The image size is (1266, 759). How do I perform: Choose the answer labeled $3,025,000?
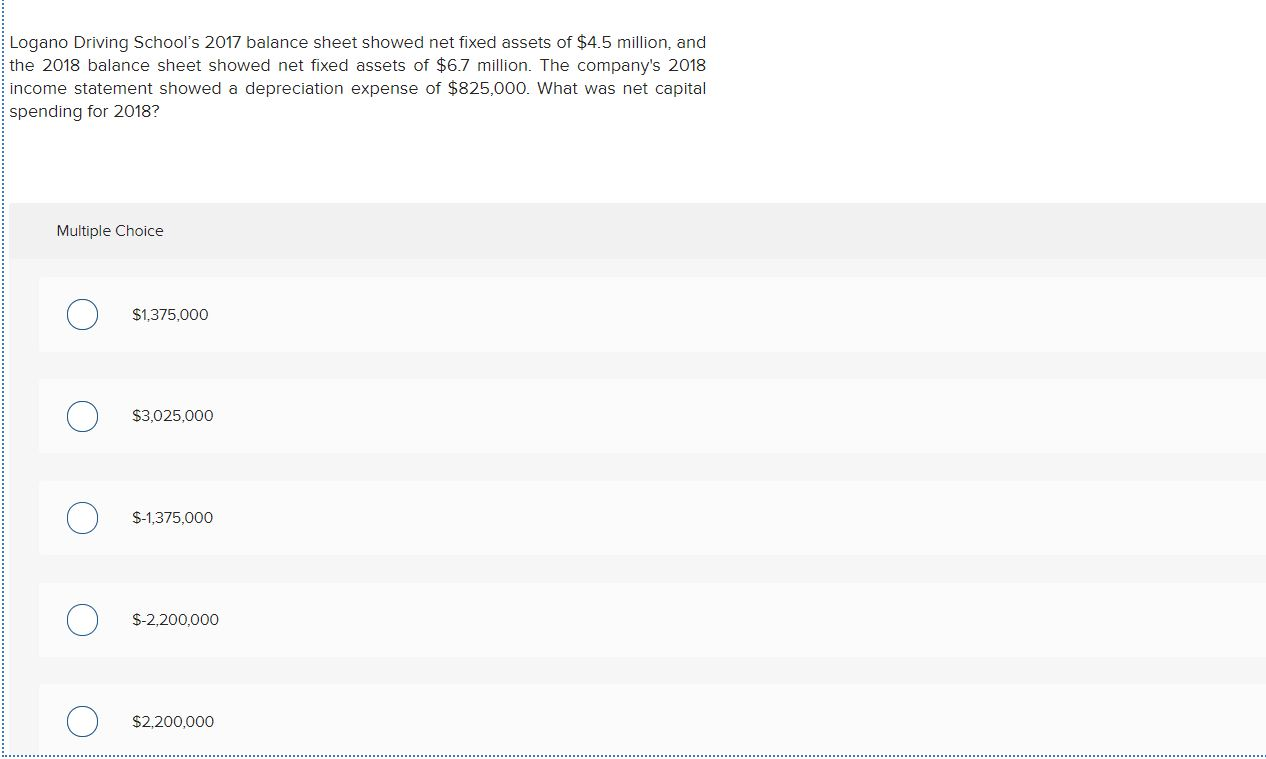click(172, 416)
